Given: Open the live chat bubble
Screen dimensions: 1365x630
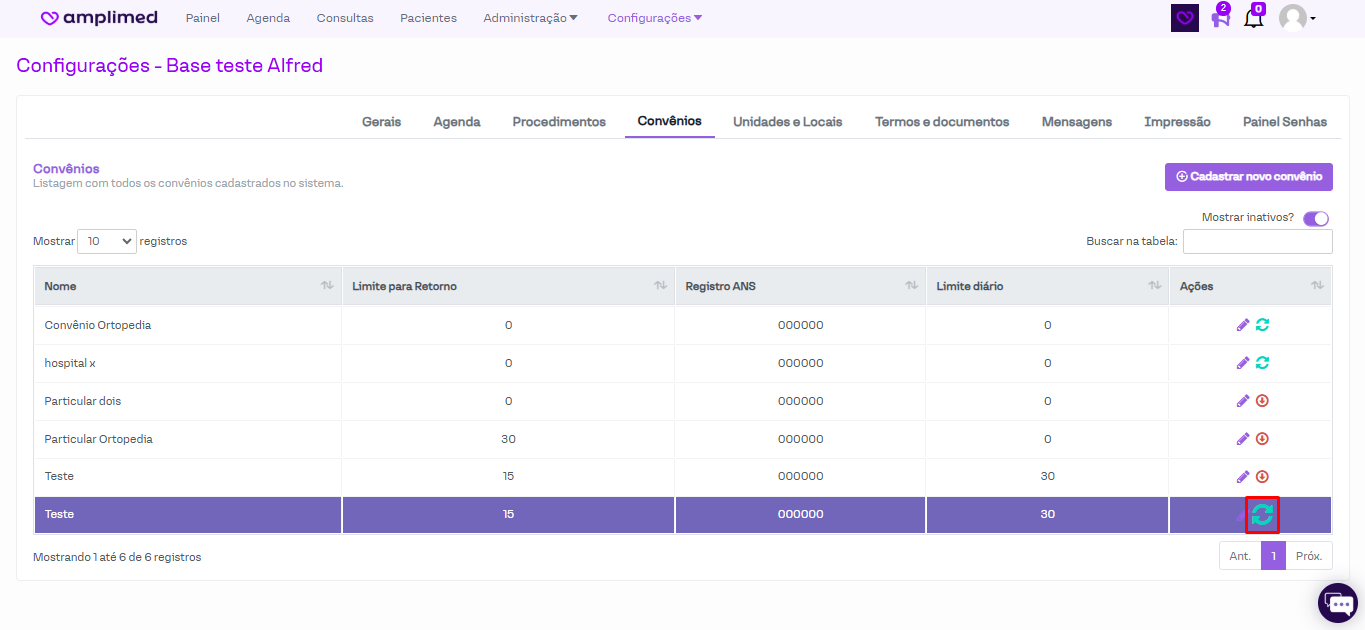Looking at the screenshot, I should point(1337,602).
